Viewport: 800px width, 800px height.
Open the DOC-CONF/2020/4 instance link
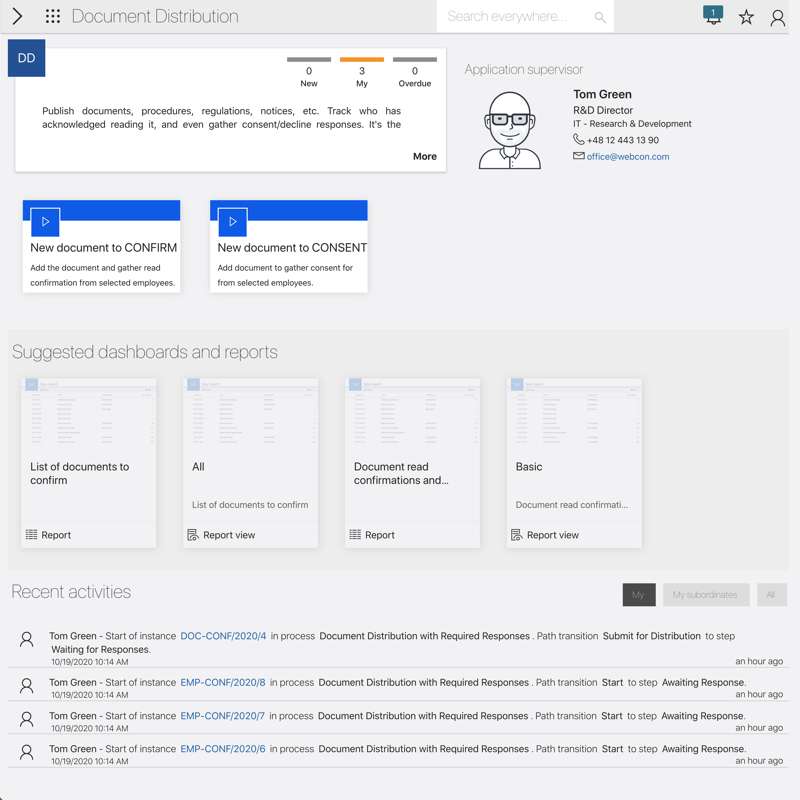[223, 636]
